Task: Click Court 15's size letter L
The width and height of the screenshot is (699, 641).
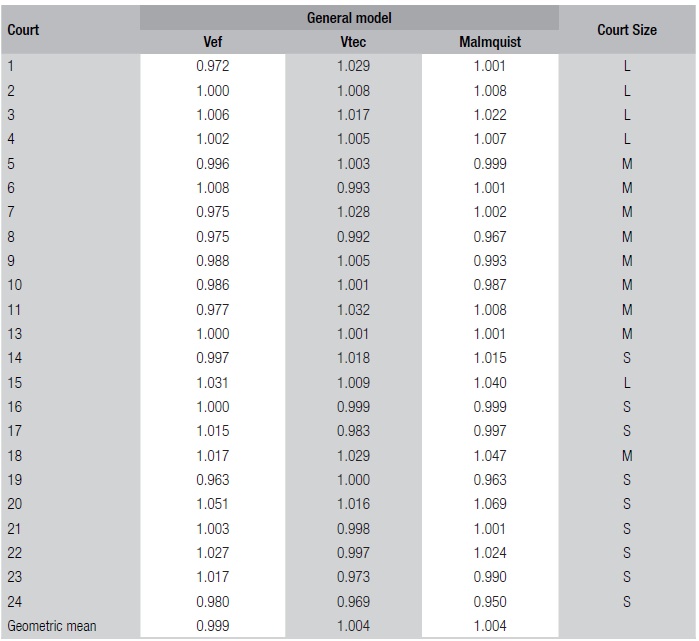Action: coord(627,382)
